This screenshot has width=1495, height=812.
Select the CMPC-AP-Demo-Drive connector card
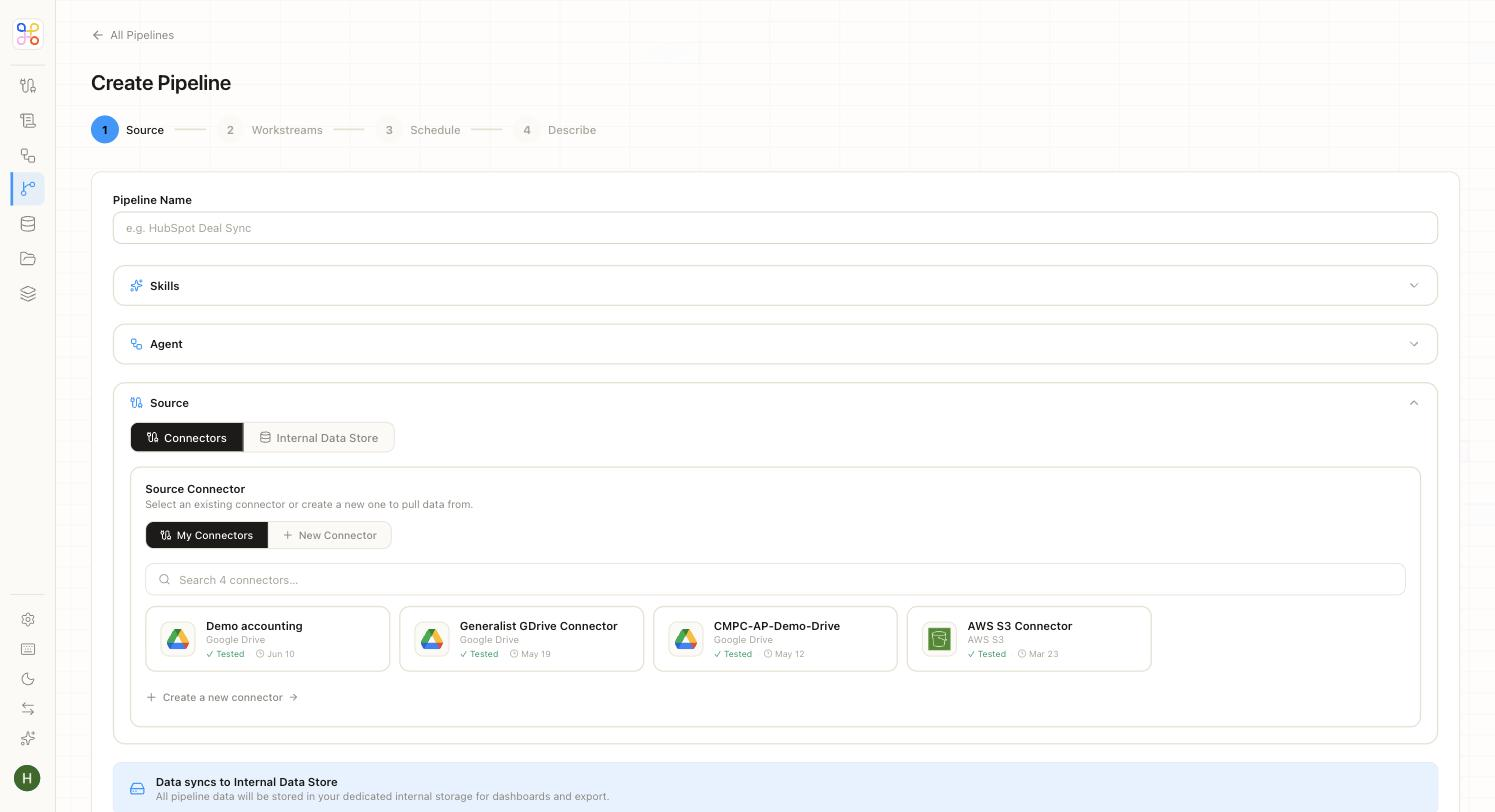[776, 639]
